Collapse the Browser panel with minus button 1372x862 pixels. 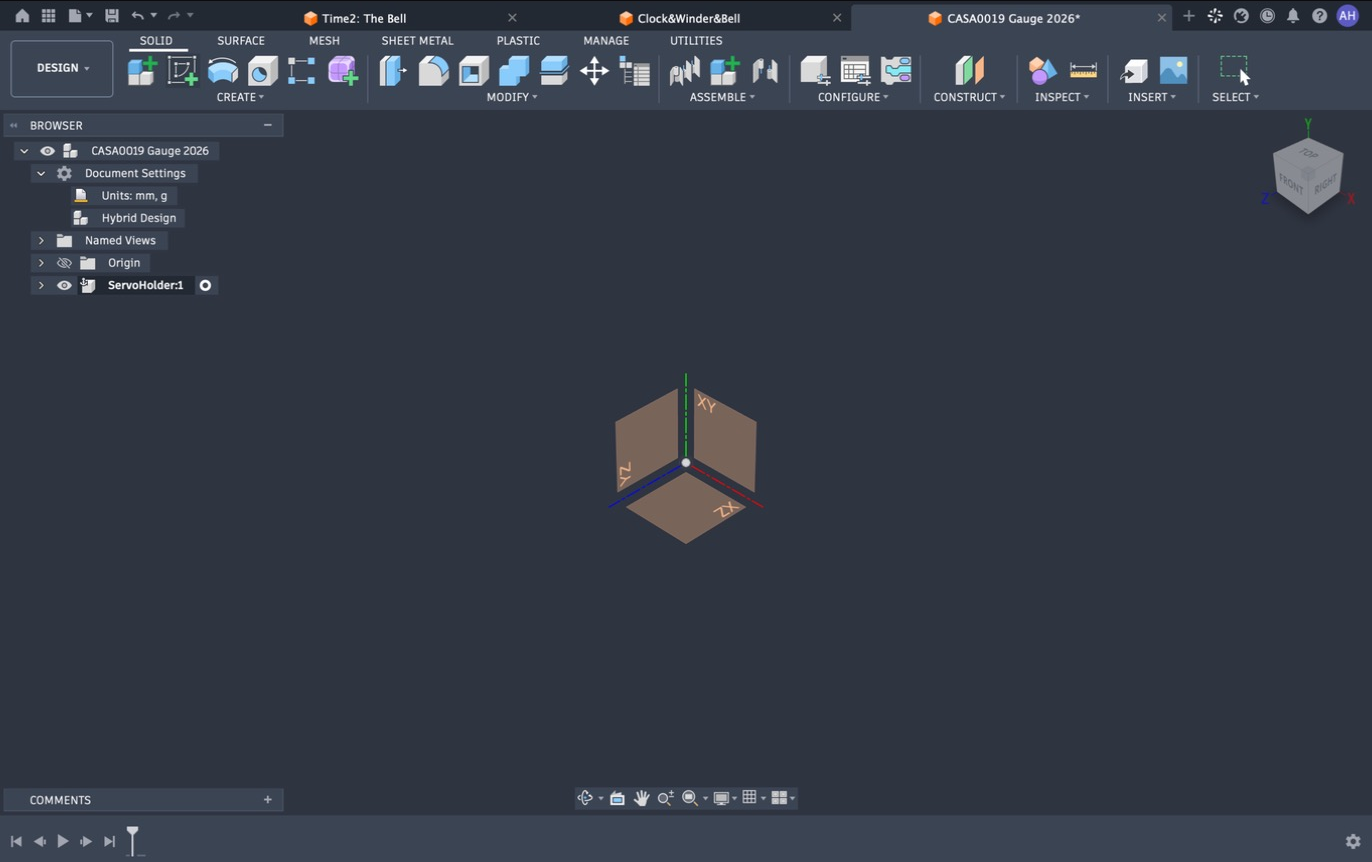pyautogui.click(x=268, y=125)
